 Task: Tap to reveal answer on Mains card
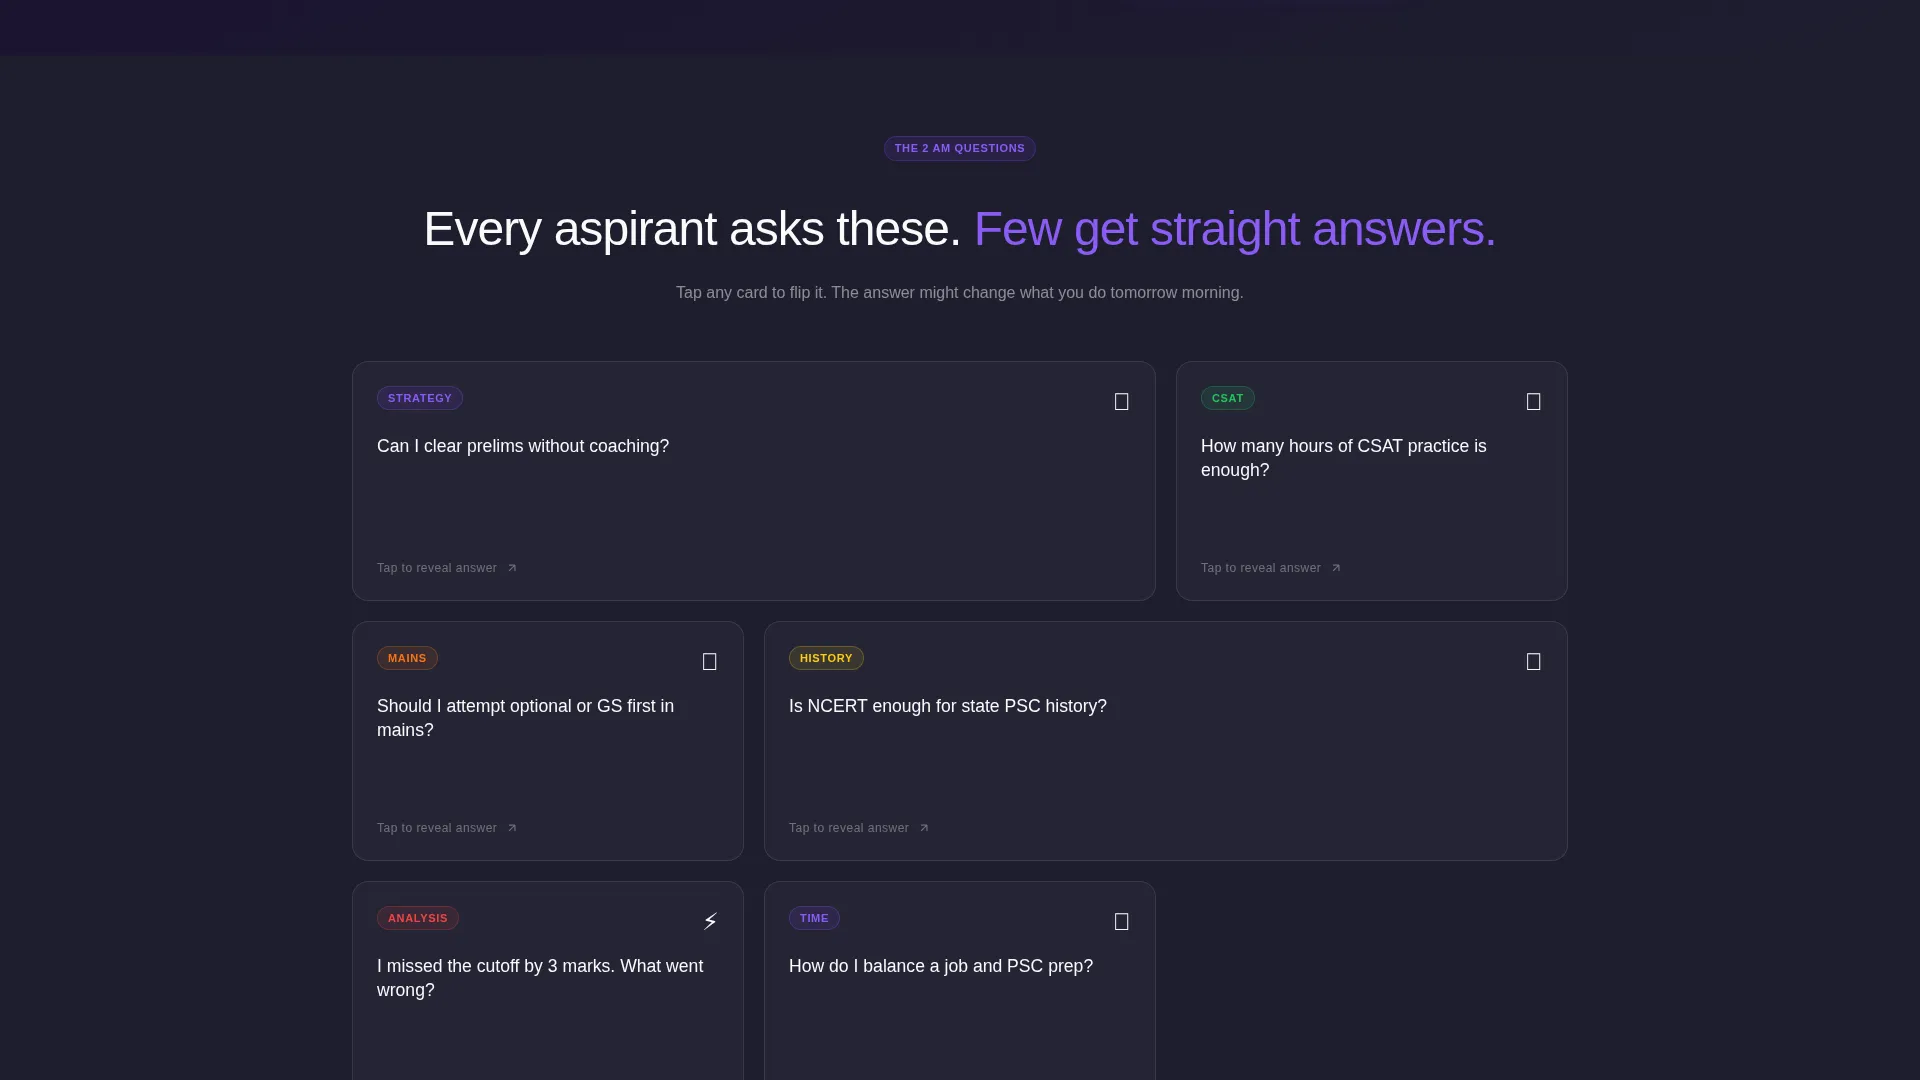(437, 828)
